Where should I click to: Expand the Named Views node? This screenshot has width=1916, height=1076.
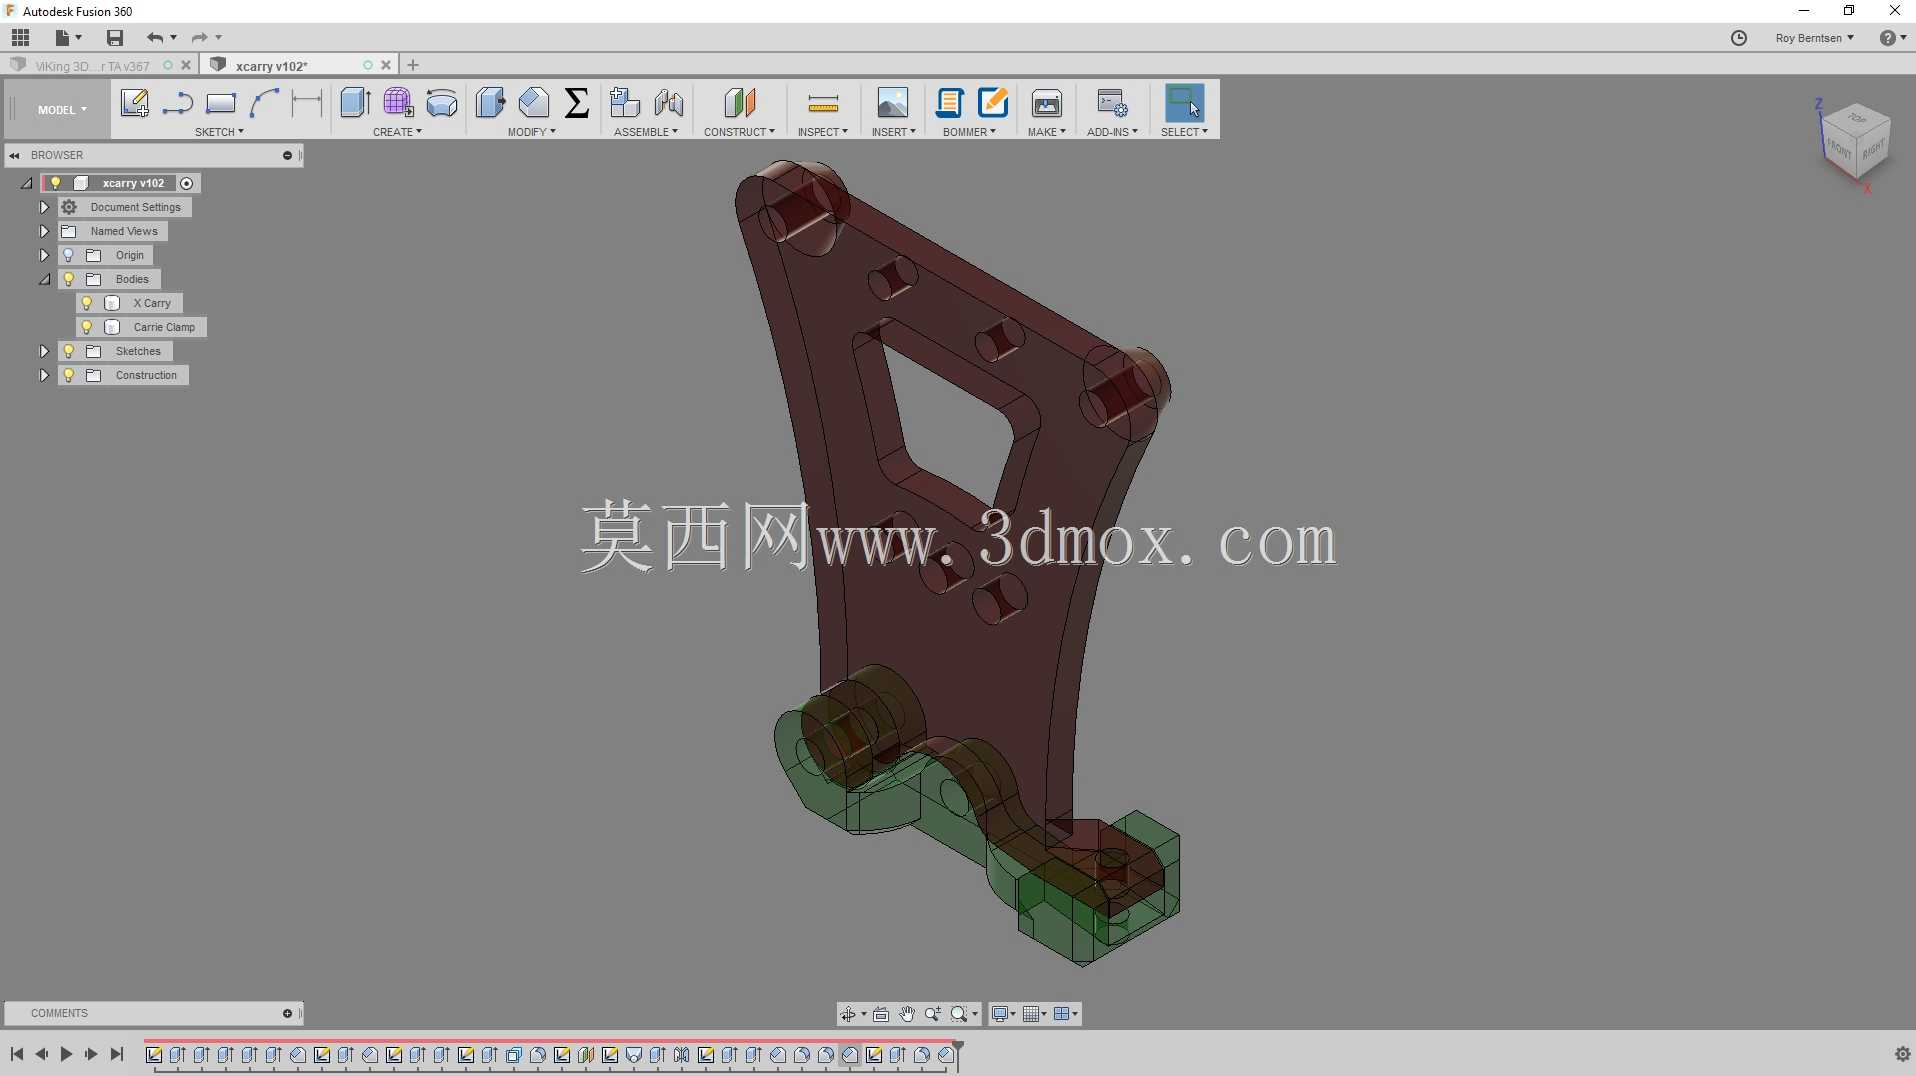(x=44, y=231)
